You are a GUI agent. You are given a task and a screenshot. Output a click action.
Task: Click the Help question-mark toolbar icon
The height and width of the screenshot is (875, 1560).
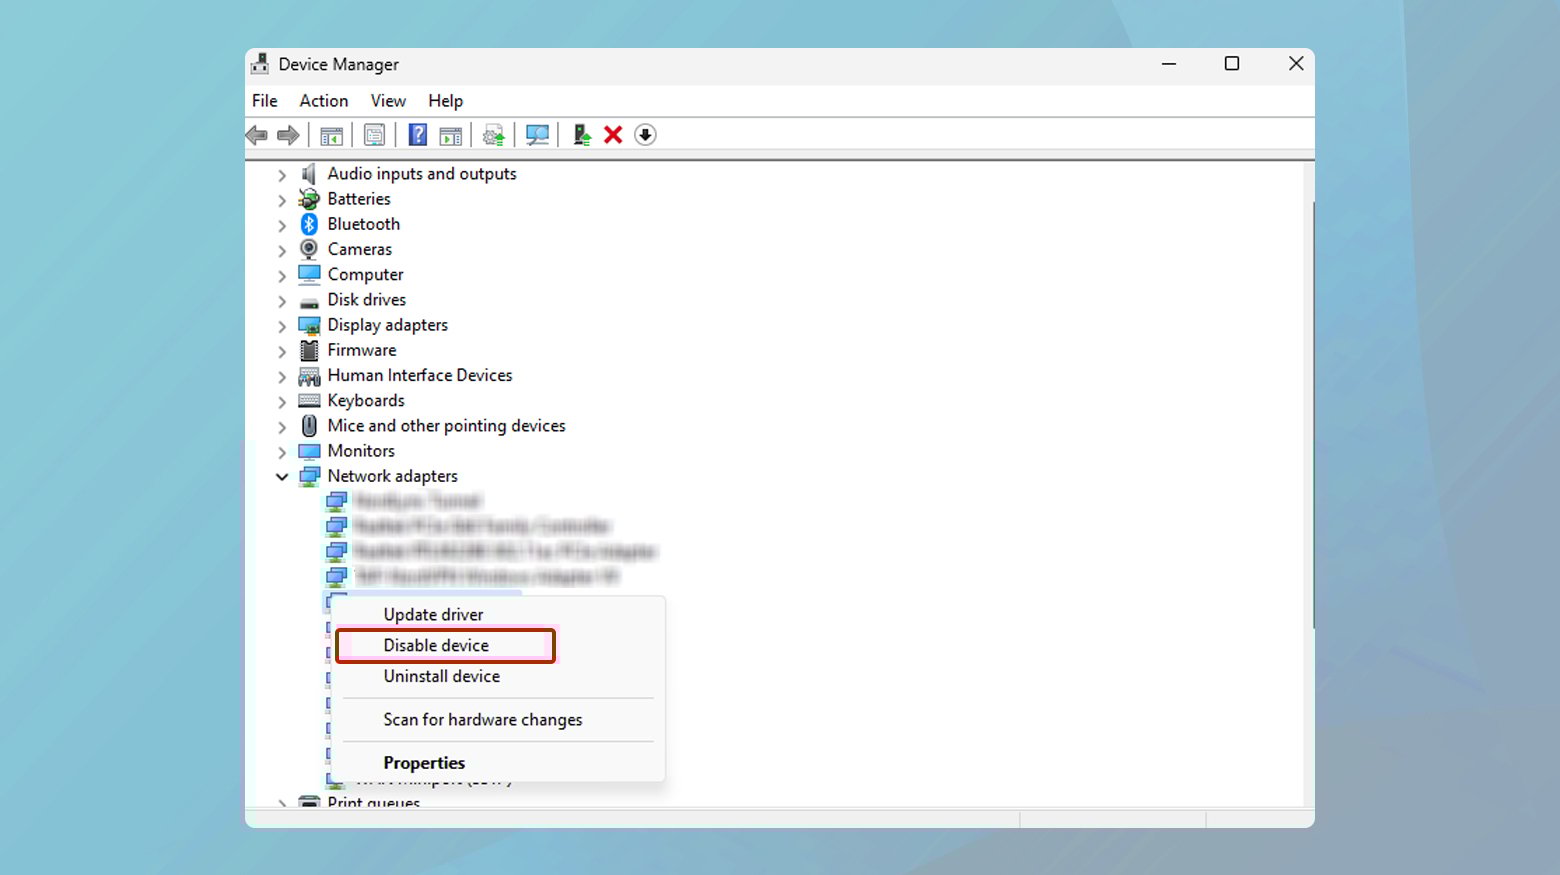[x=417, y=134]
